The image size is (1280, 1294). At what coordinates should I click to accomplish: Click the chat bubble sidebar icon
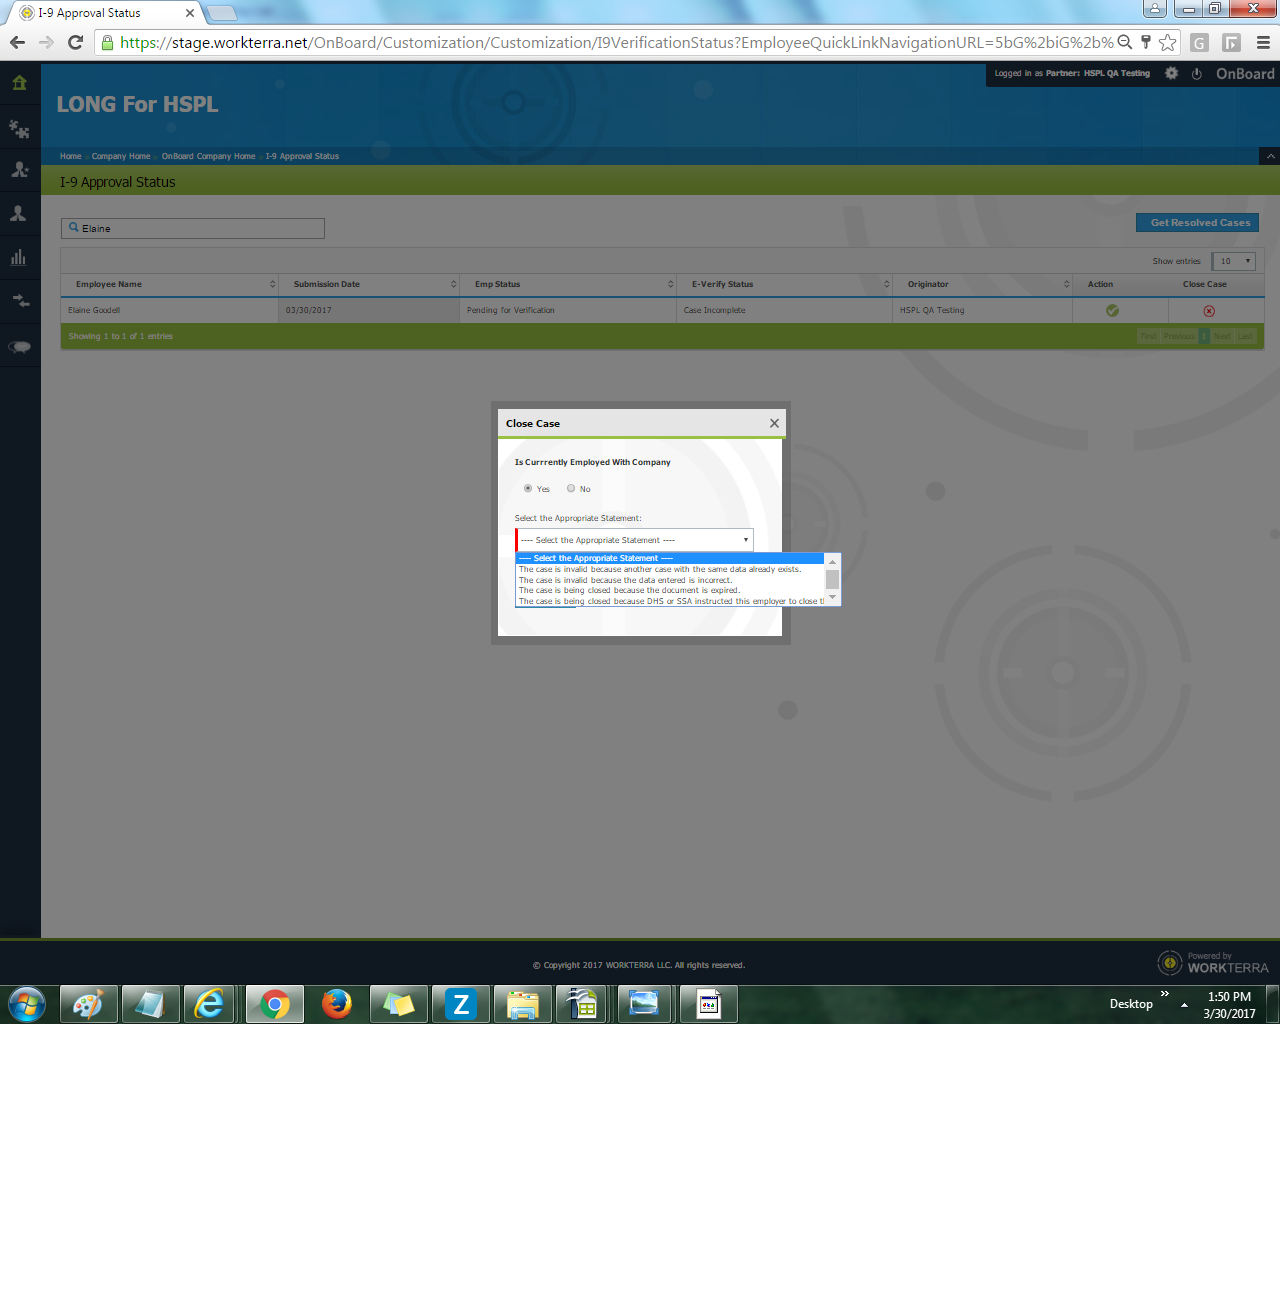click(x=19, y=347)
